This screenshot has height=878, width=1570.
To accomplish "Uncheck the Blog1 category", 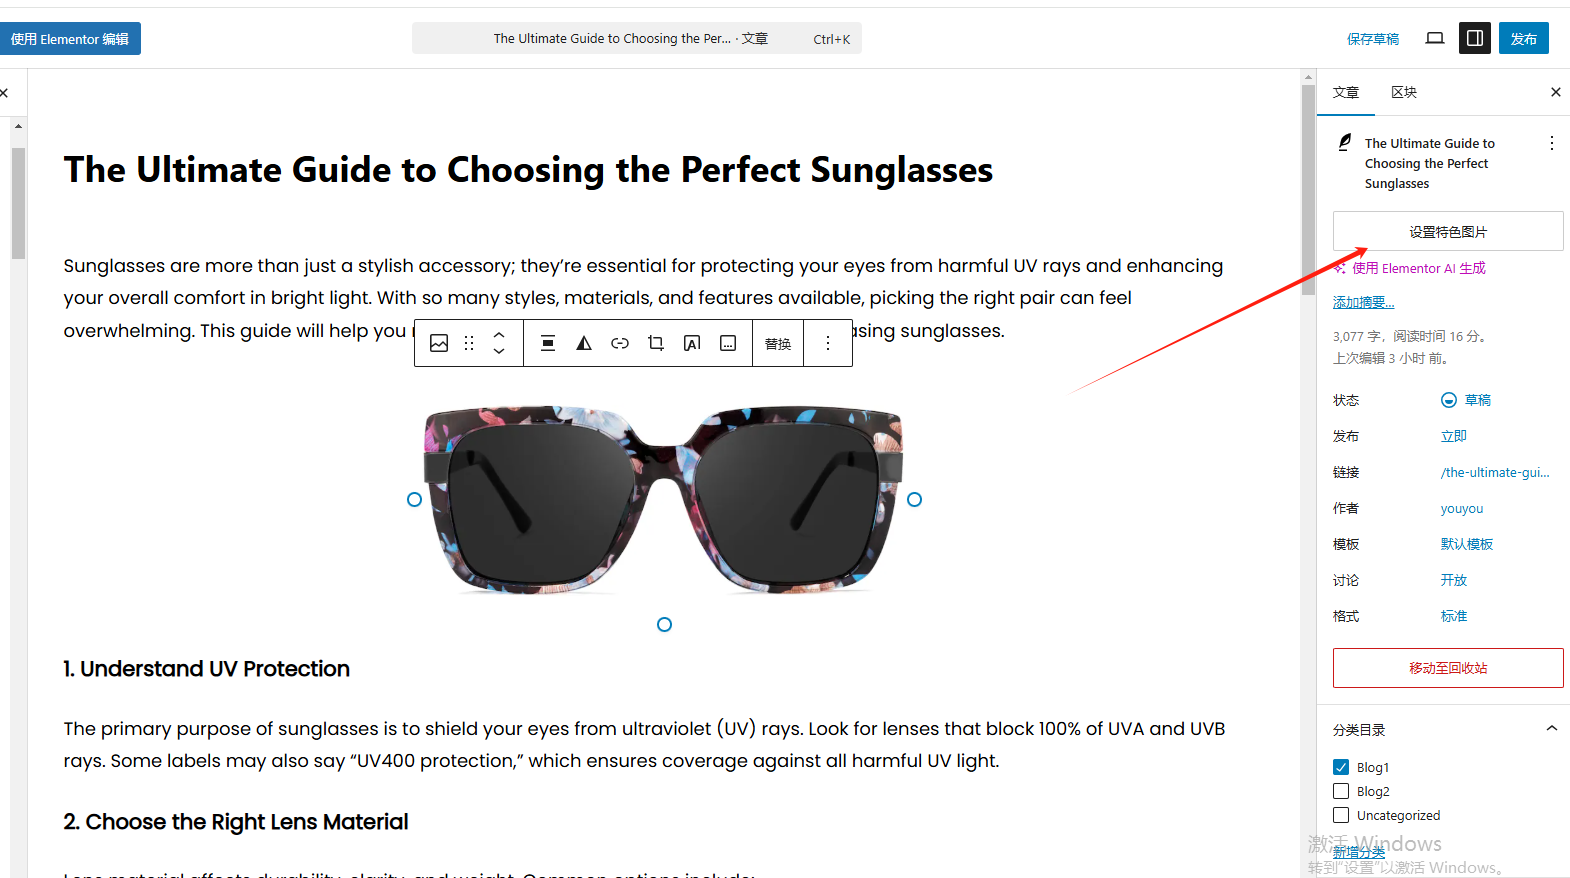I will pyautogui.click(x=1341, y=767).
